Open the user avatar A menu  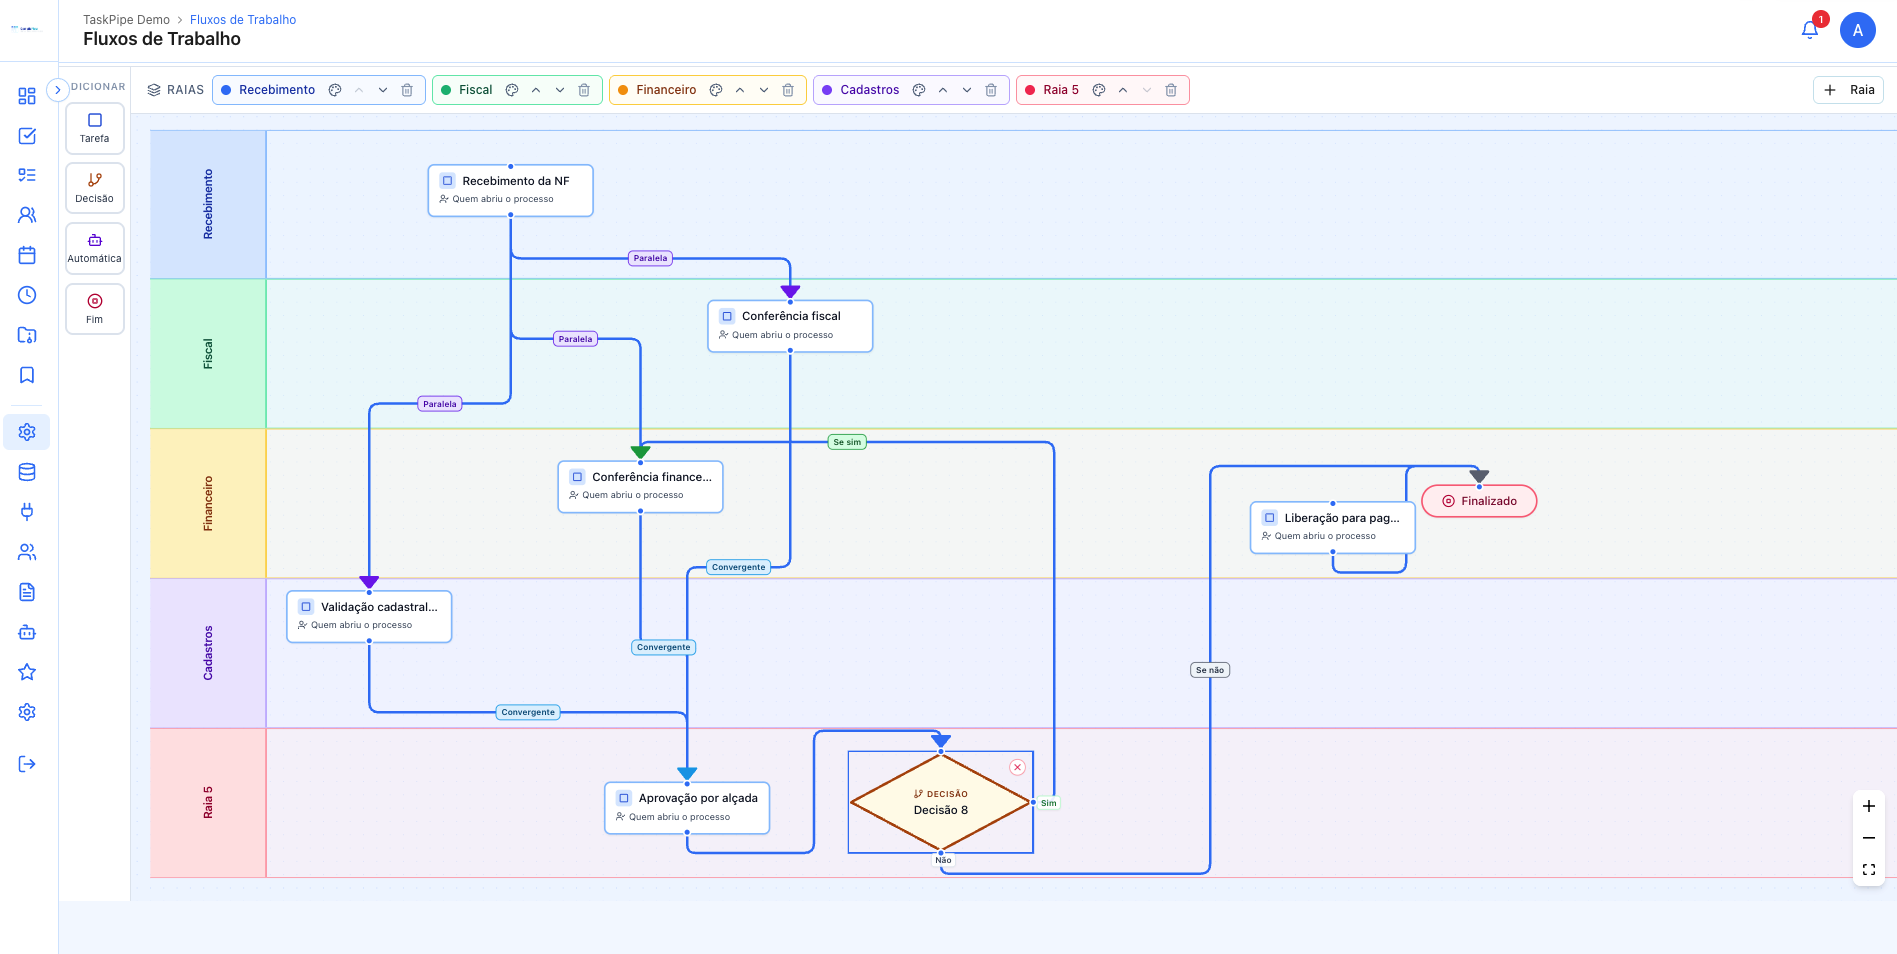(1857, 30)
